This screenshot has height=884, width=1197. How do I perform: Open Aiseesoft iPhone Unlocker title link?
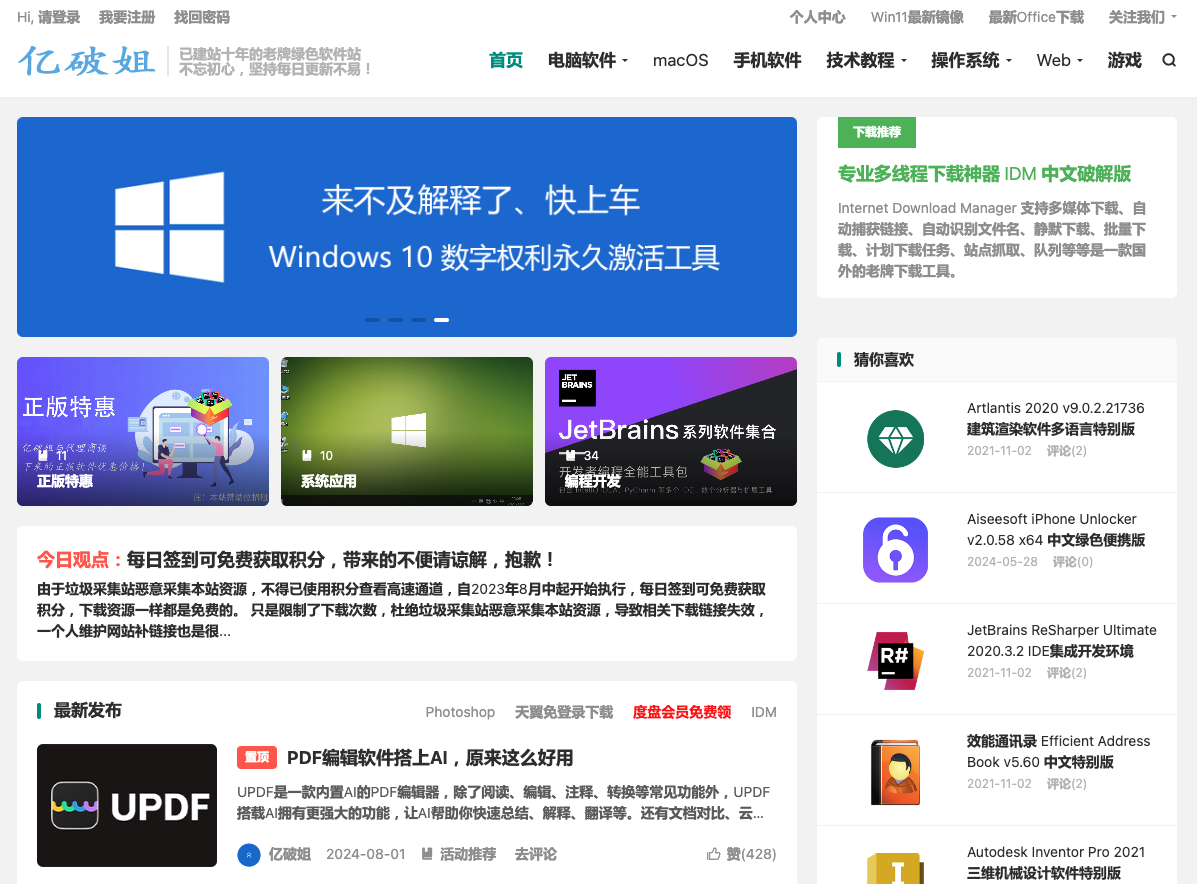click(x=1056, y=530)
